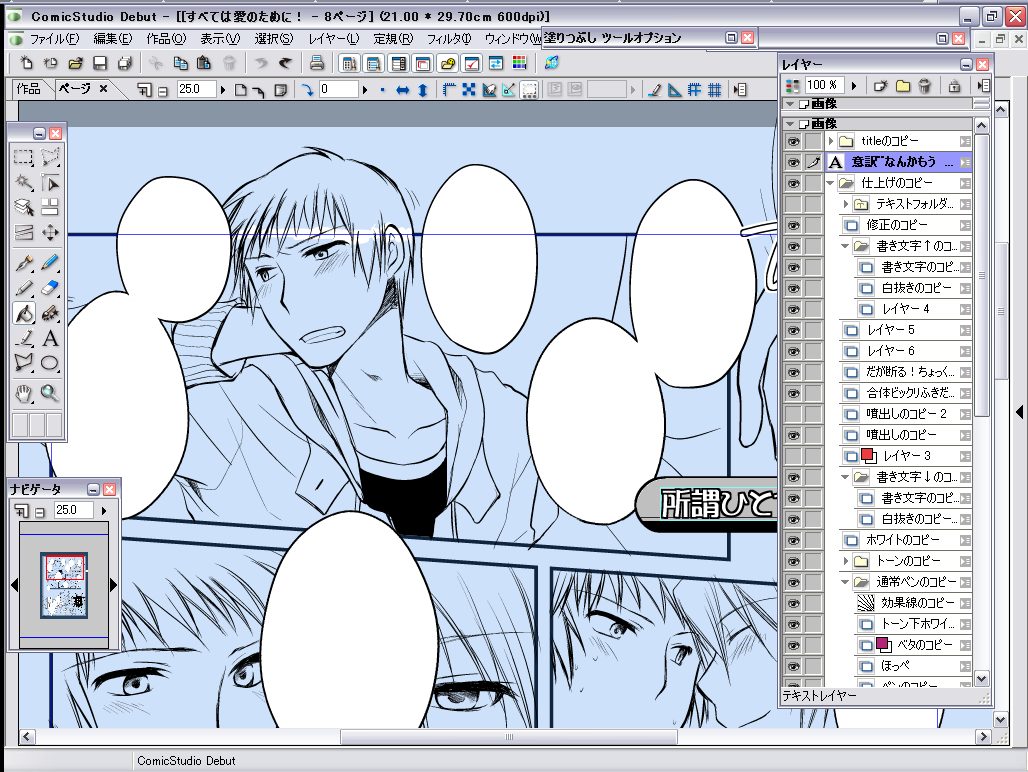Select the magnifier zoom tool

coord(50,394)
